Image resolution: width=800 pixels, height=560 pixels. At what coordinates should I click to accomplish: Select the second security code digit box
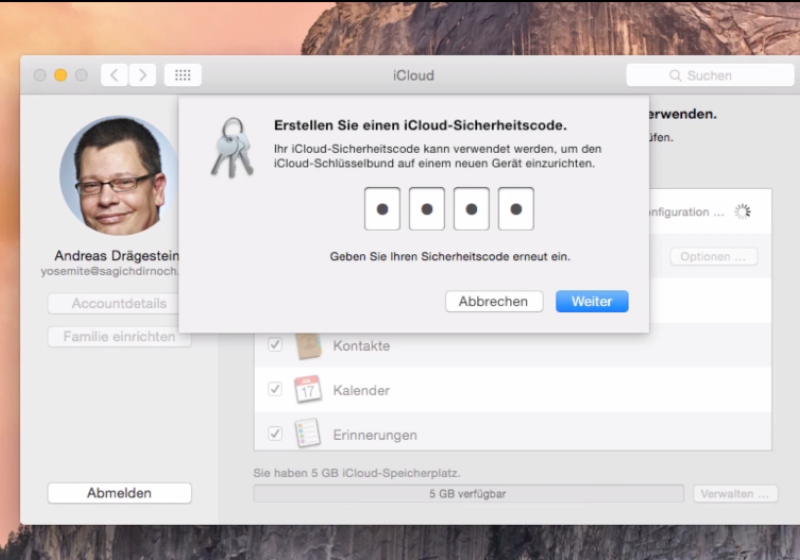click(x=427, y=209)
